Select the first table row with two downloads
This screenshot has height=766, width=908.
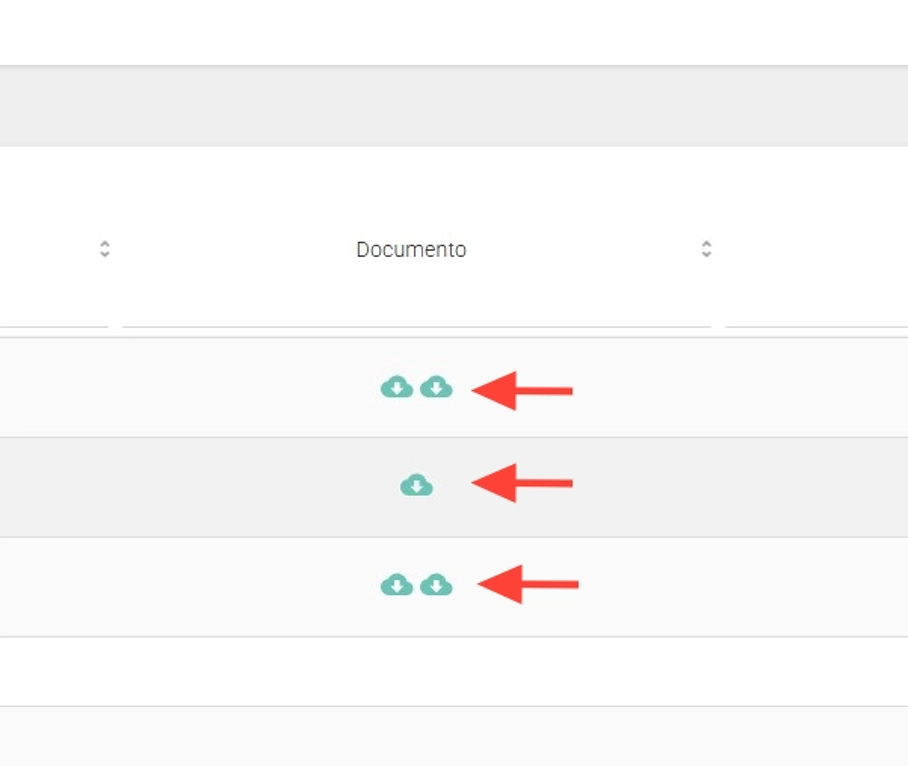200,387
